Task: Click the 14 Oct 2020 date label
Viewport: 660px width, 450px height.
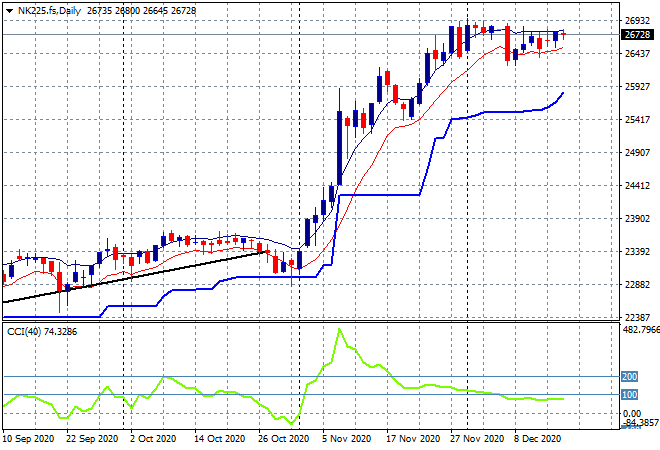Action: (219, 439)
